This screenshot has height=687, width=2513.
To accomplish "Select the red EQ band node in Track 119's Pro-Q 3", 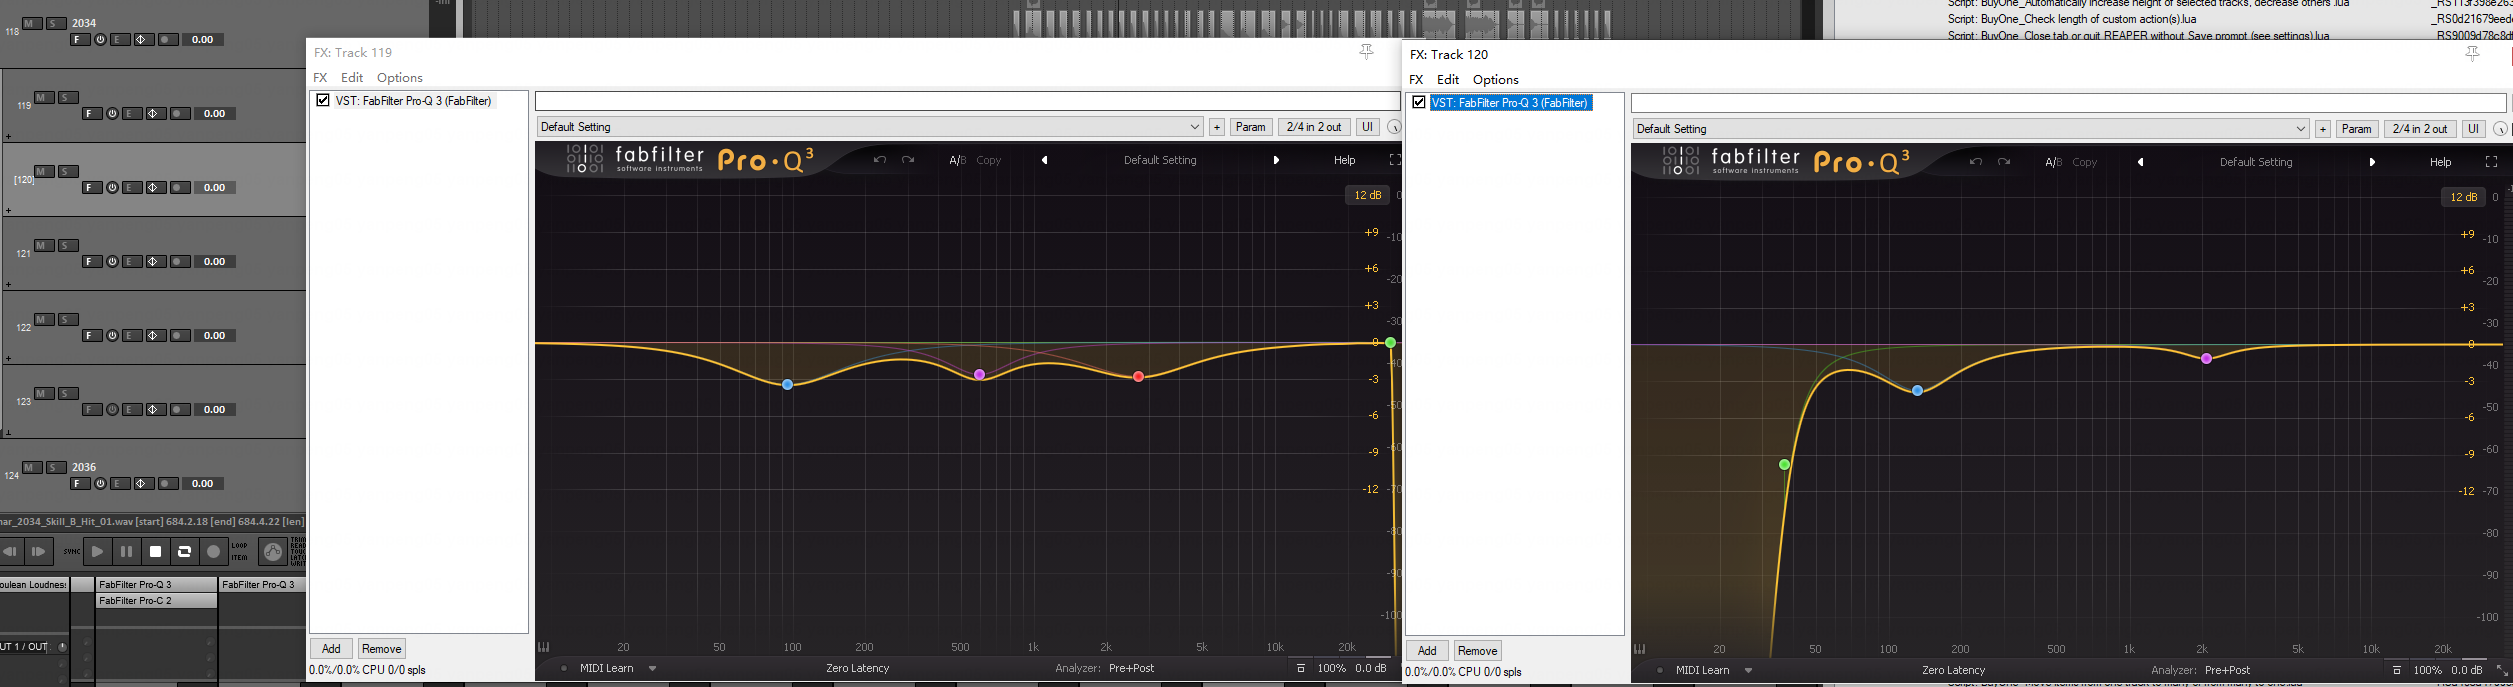I will [x=1138, y=376].
